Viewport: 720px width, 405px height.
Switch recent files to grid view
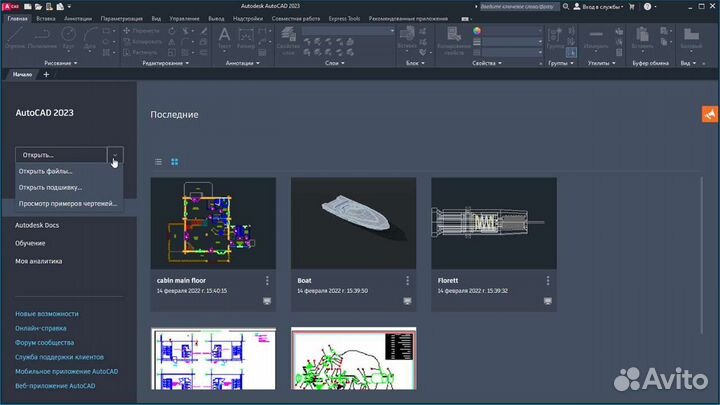(x=174, y=162)
